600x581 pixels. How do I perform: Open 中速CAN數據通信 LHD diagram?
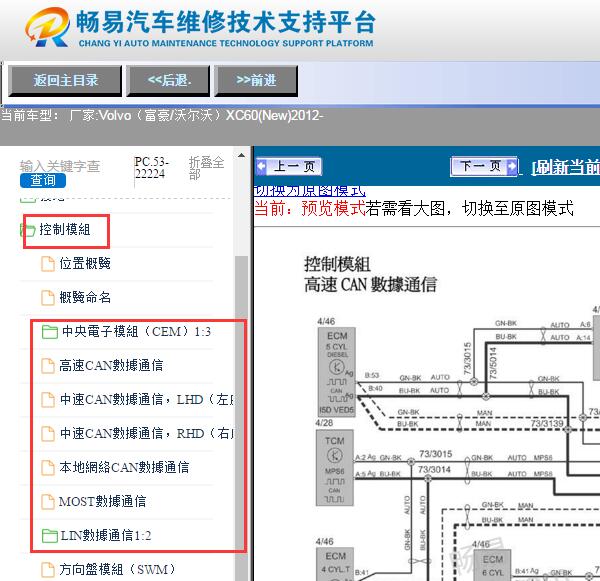click(147, 400)
